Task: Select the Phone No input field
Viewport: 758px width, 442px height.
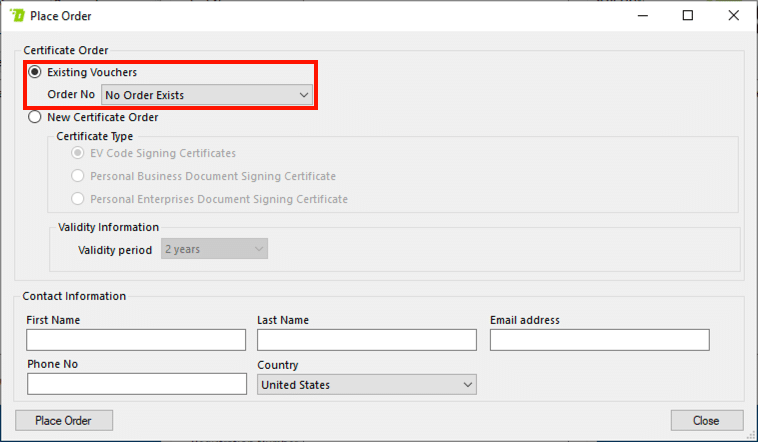Action: click(x=136, y=385)
